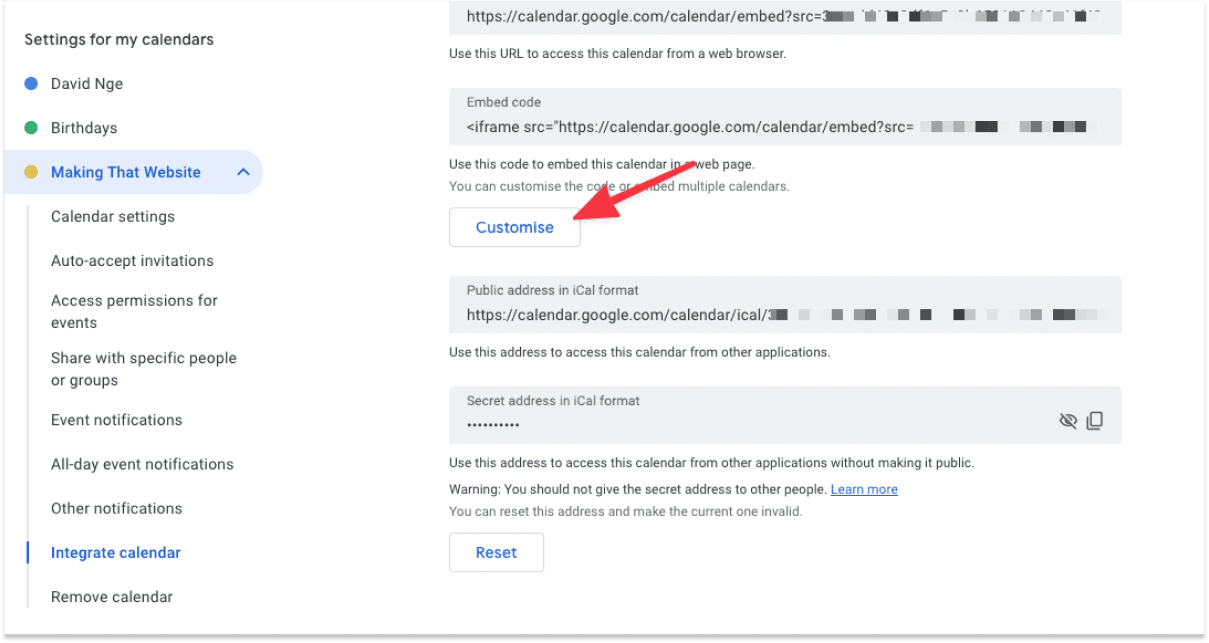1209x643 pixels.
Task: Open Event notifications settings
Action: pos(116,420)
